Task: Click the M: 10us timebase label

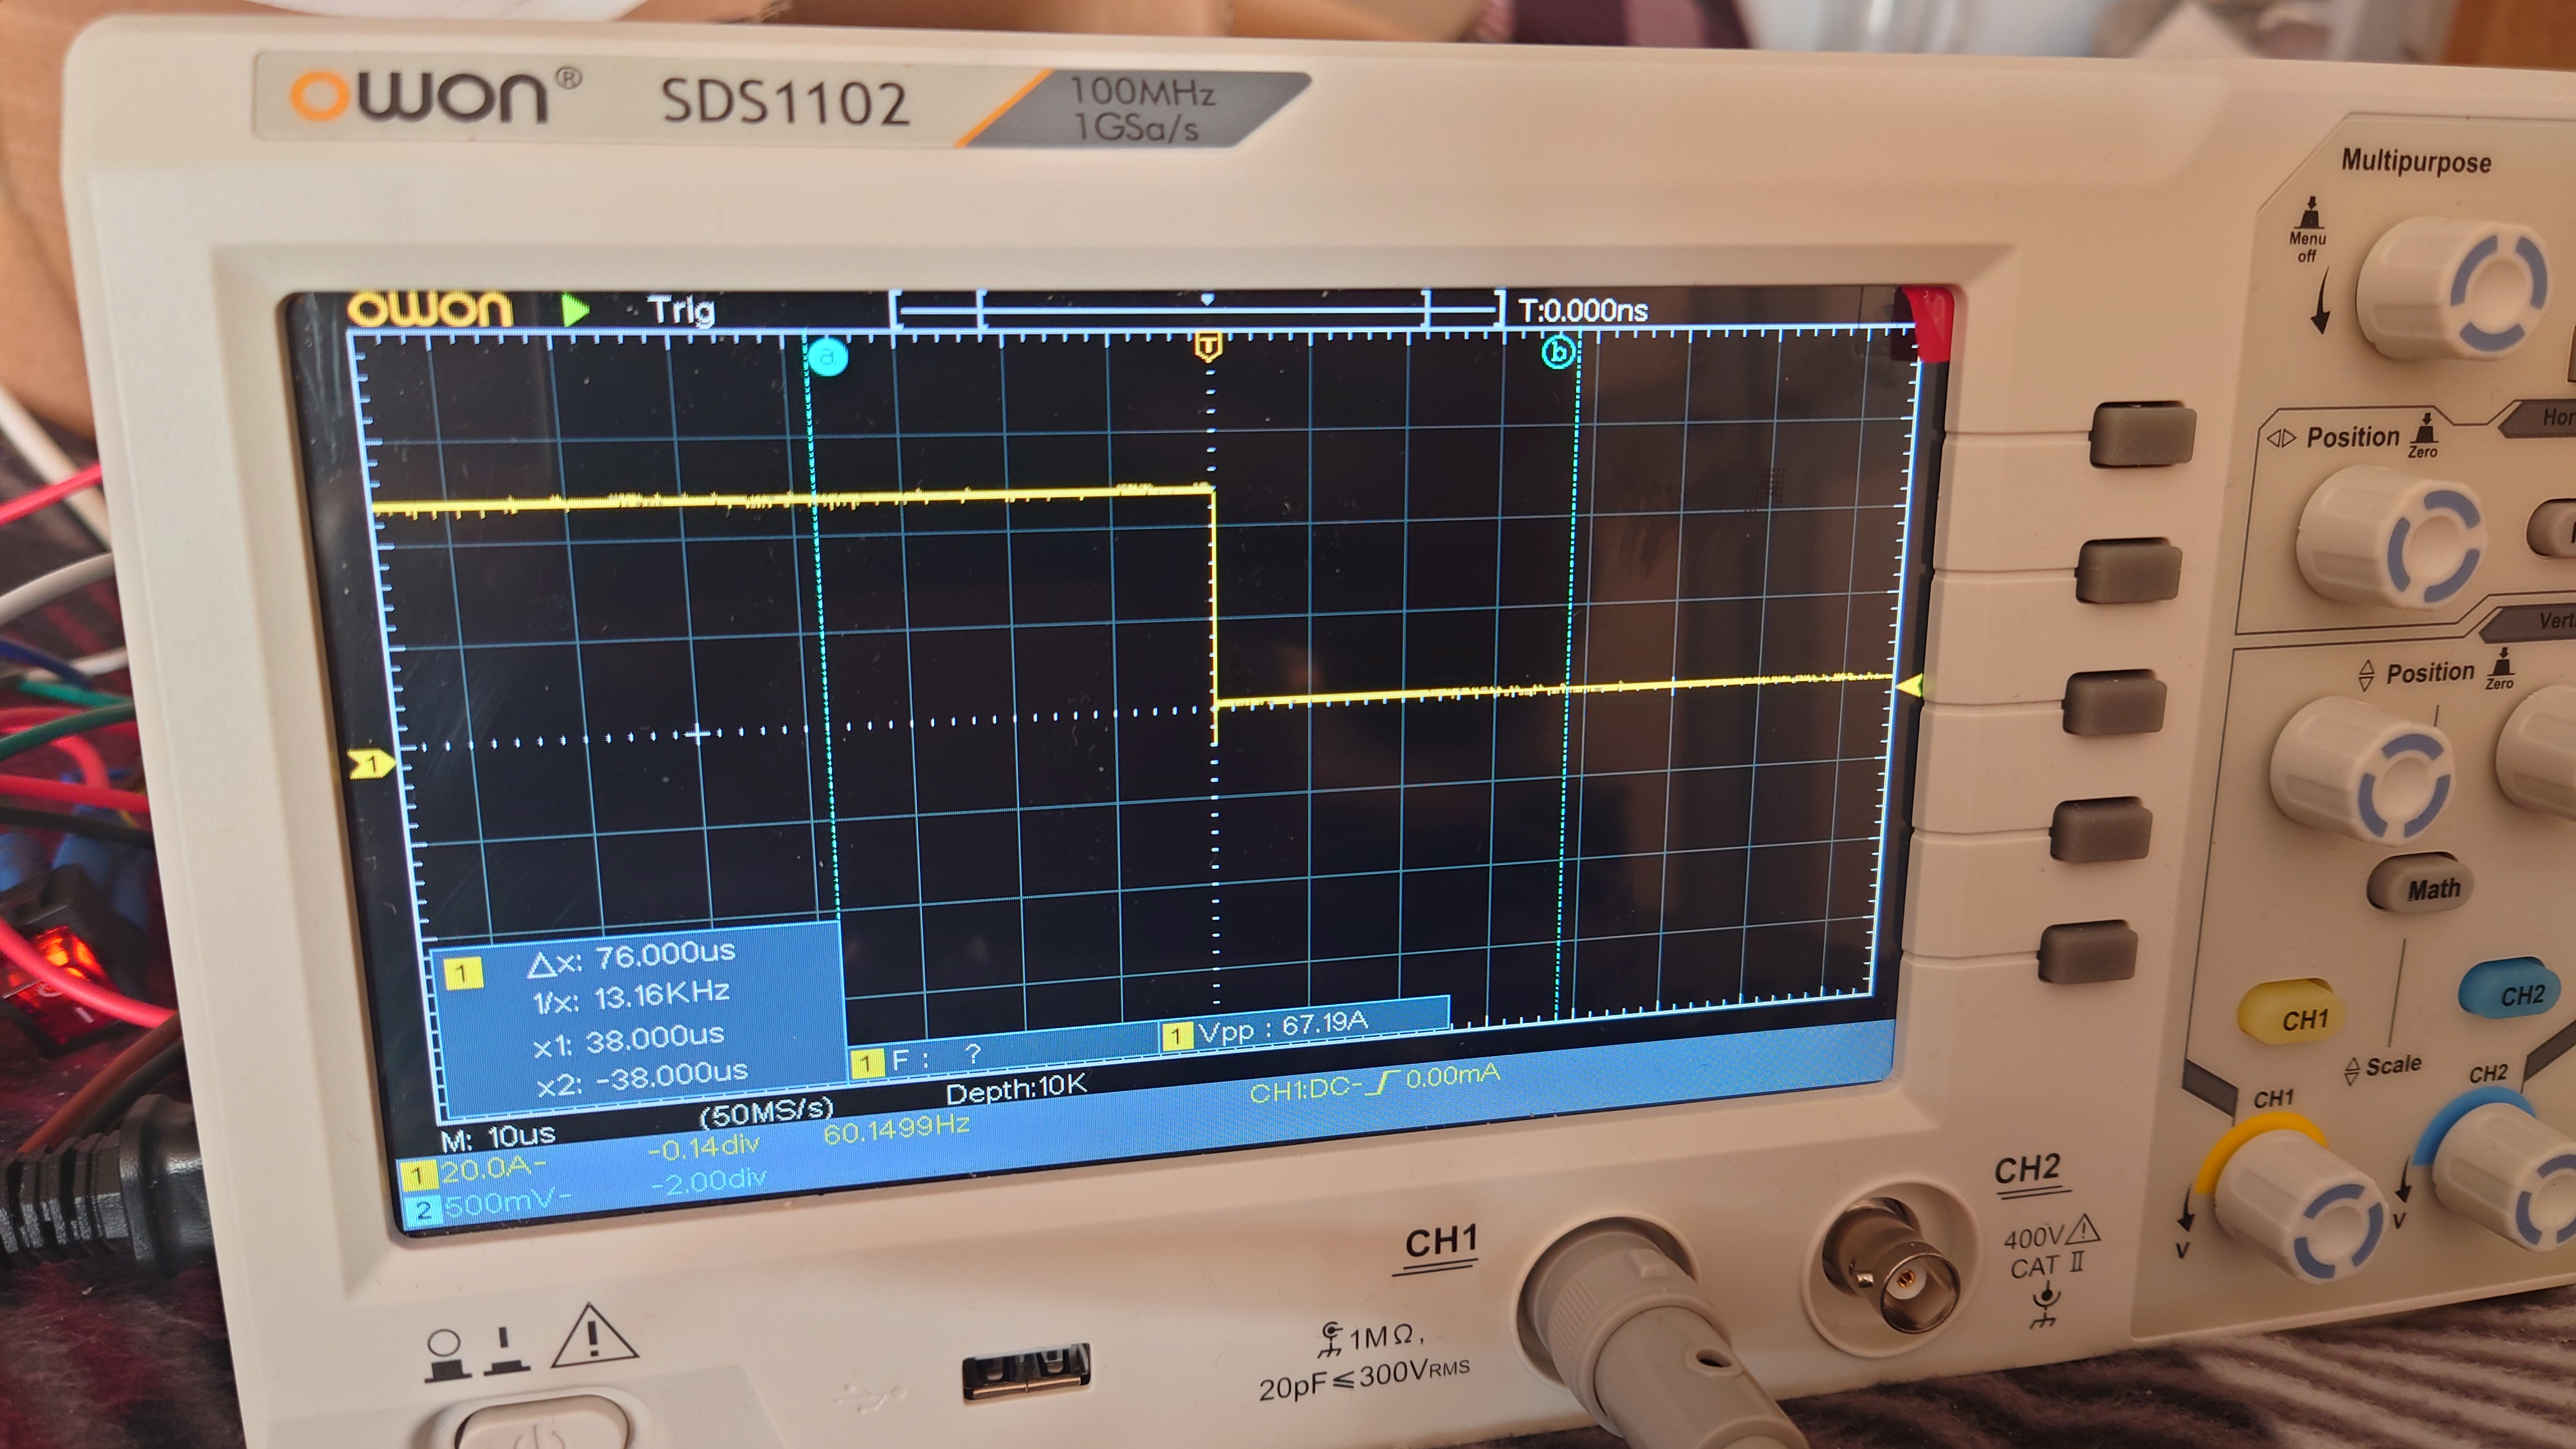Action: pyautogui.click(x=497, y=1137)
